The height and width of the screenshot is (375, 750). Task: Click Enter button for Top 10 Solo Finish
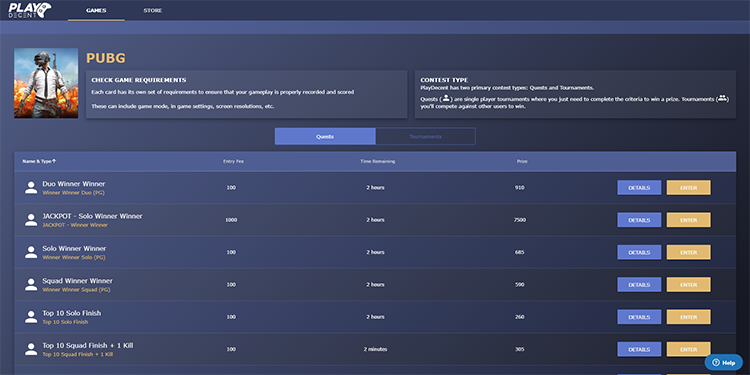point(688,317)
